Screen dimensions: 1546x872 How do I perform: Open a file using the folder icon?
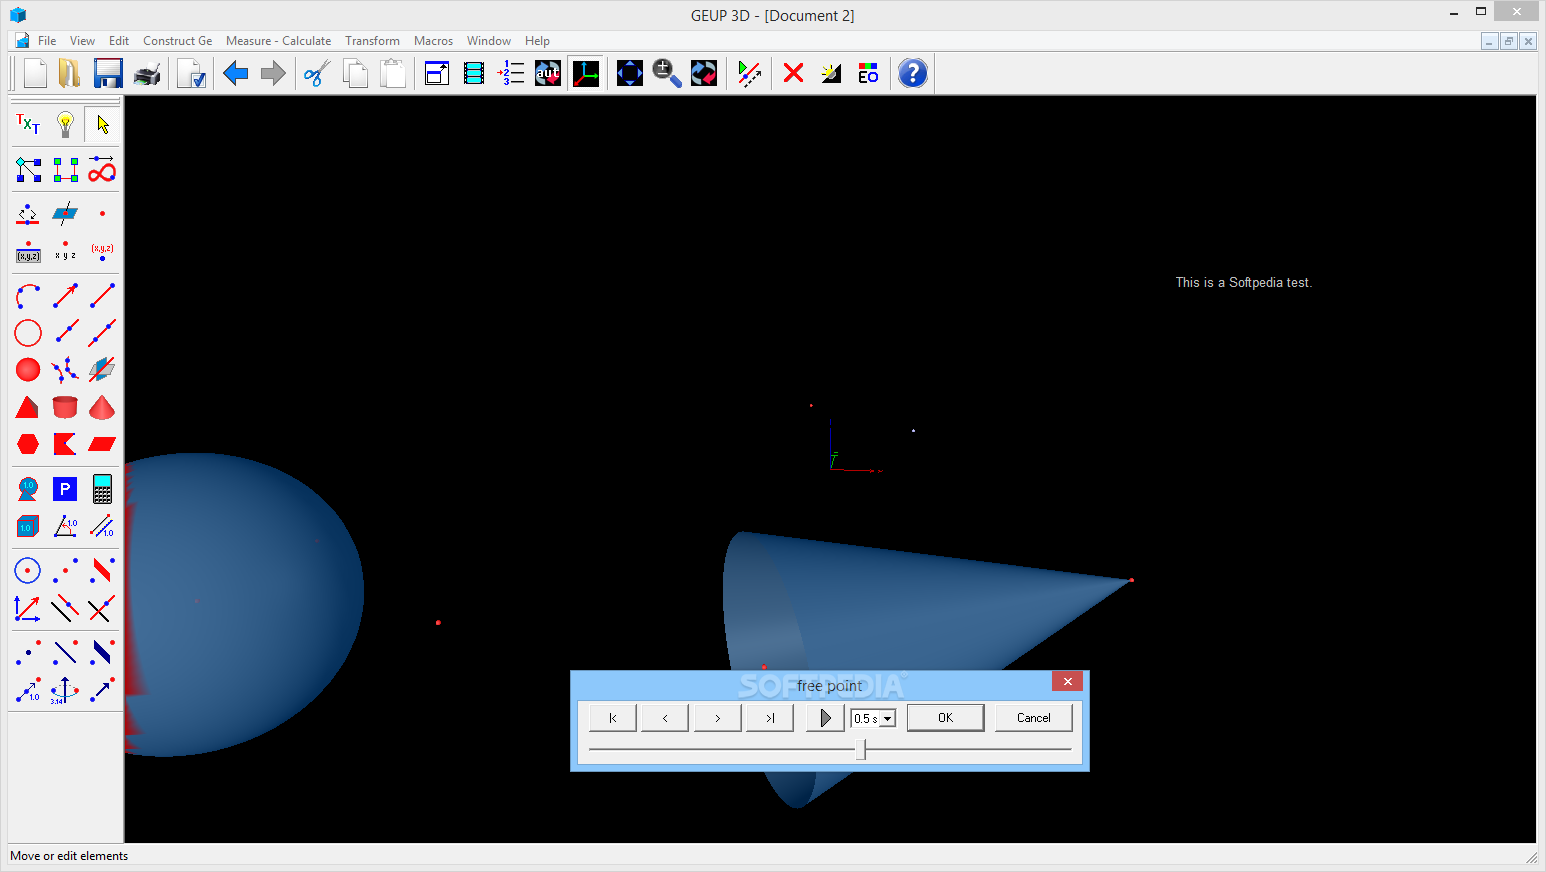(x=69, y=73)
